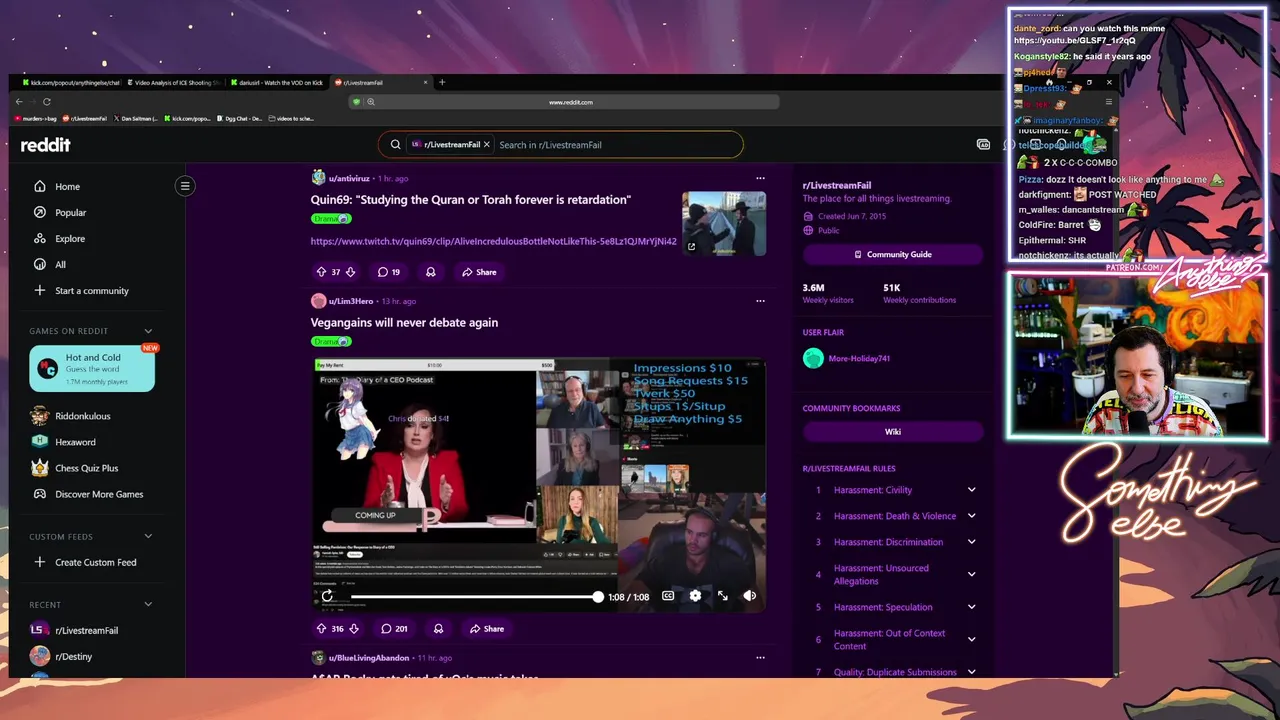Expand rule 6 Out of Context Content
The height and width of the screenshot is (720, 1280).
point(971,640)
